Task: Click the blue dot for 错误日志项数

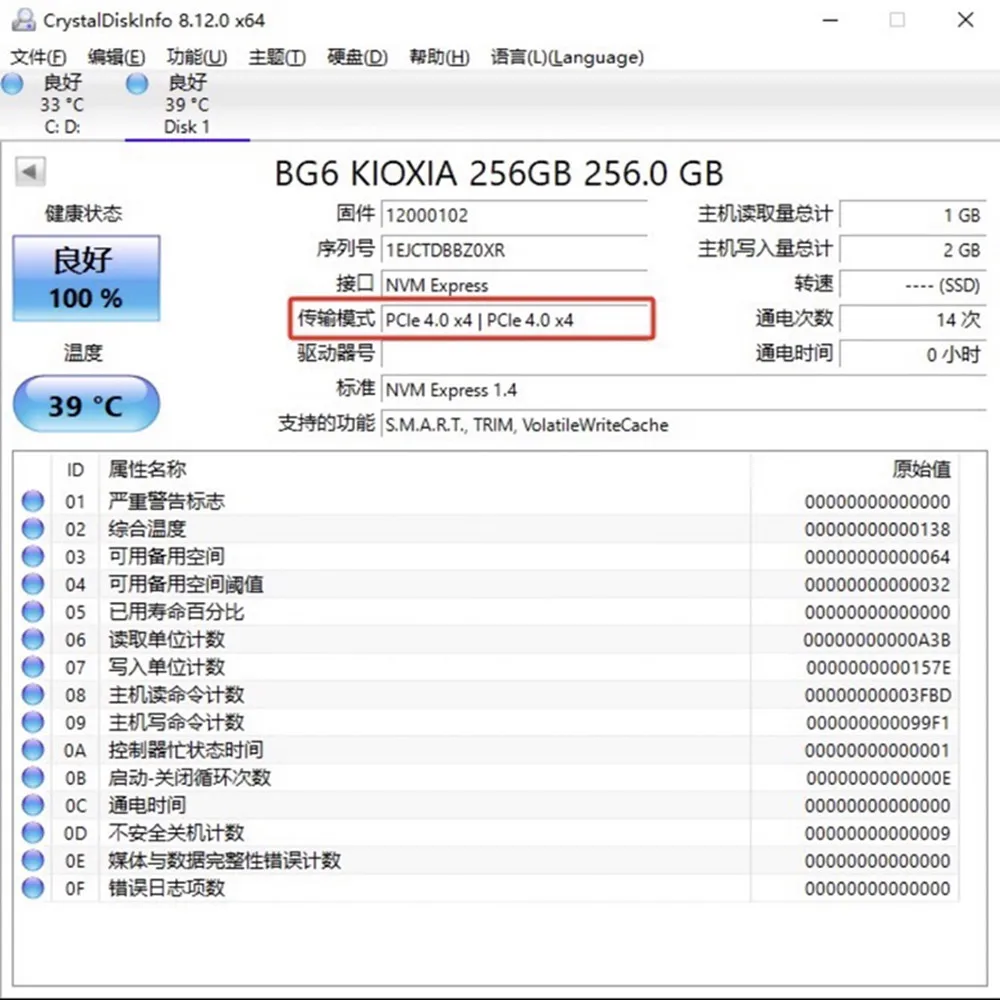Action: point(30,888)
